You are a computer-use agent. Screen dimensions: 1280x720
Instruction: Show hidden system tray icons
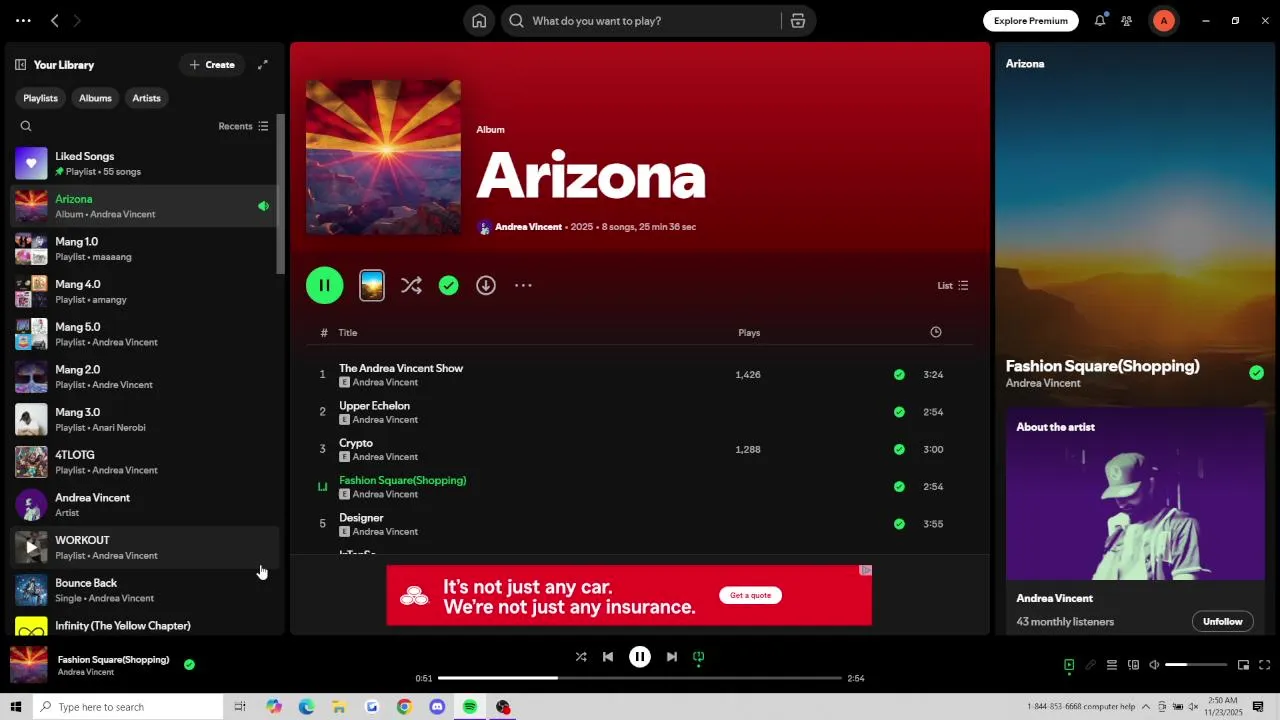pyautogui.click(x=1146, y=707)
